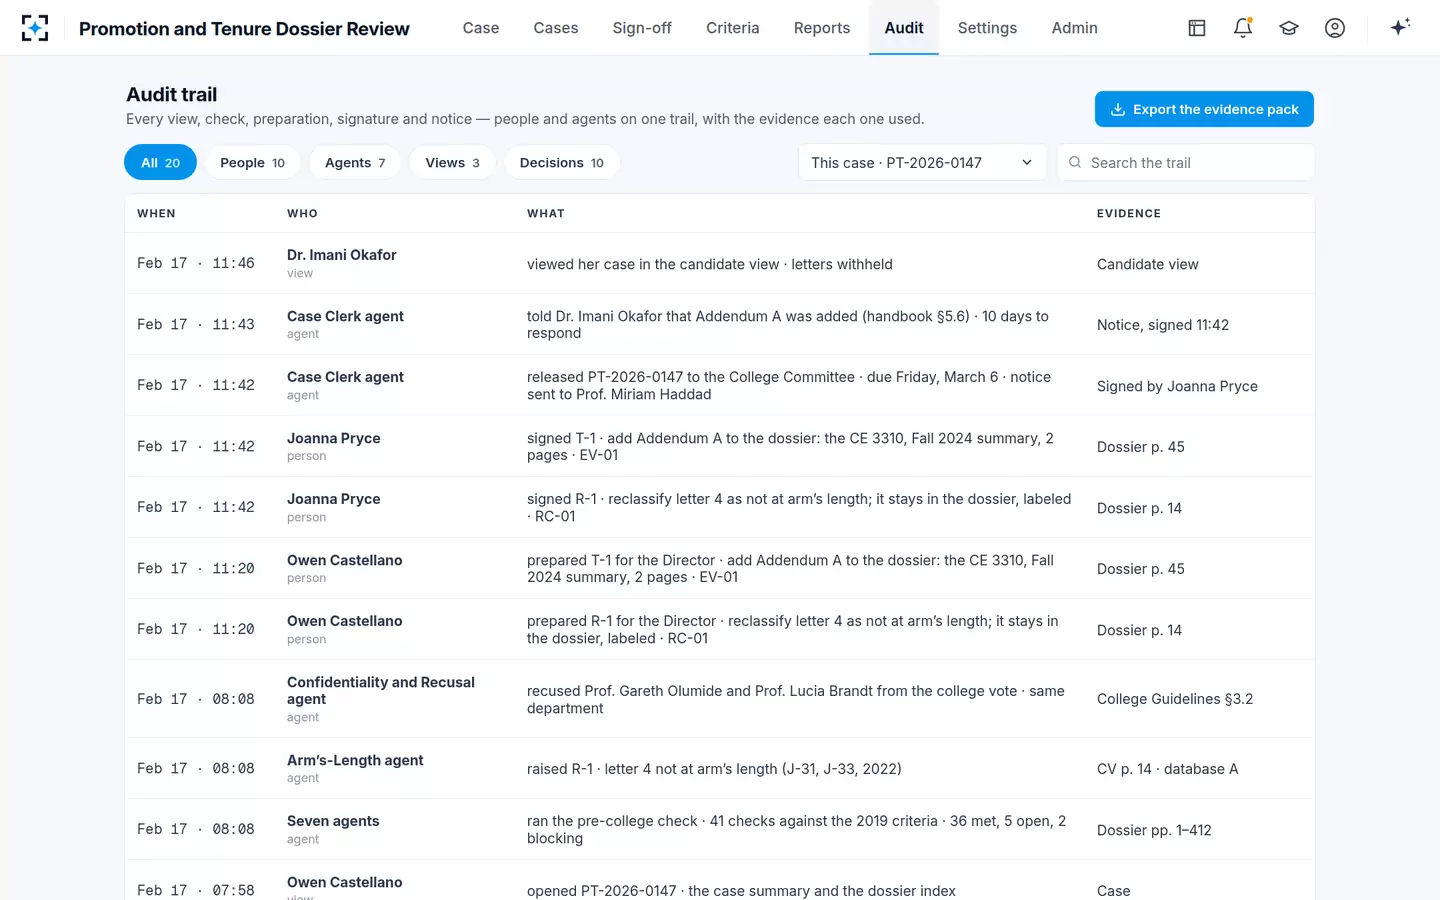Click the WHO column header
The width and height of the screenshot is (1440, 900).
[302, 213]
